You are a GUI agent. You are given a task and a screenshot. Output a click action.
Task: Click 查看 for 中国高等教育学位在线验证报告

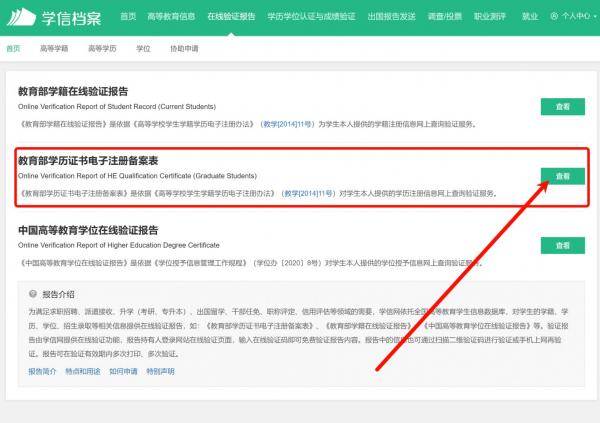562,245
